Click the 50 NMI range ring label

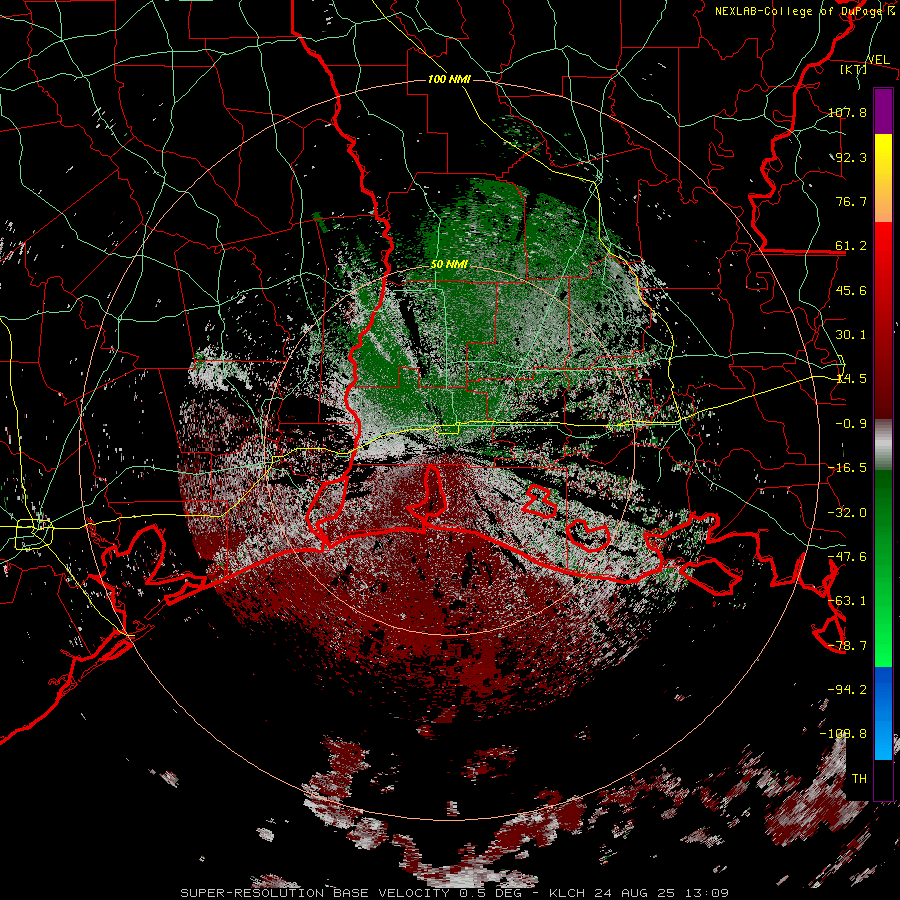click(449, 265)
